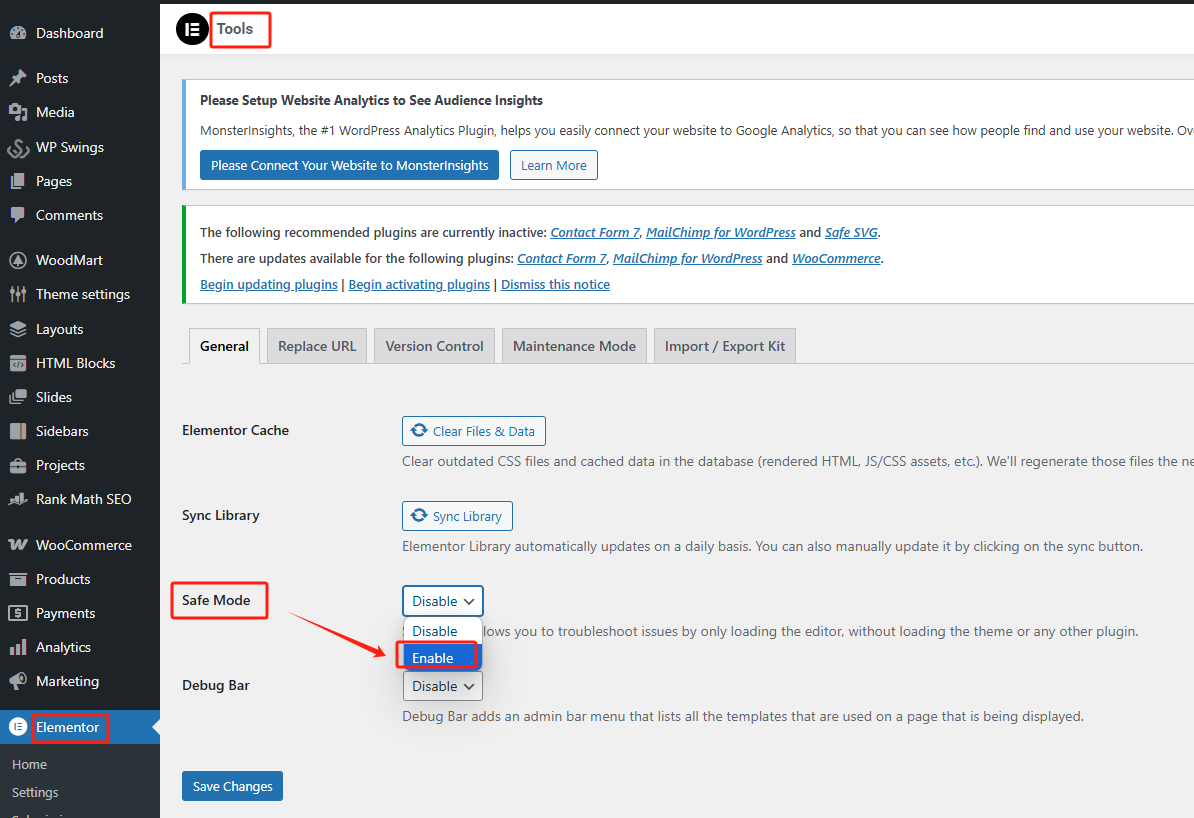Click Clear Files & Data button
Image resolution: width=1194 pixels, height=818 pixels.
pos(473,431)
